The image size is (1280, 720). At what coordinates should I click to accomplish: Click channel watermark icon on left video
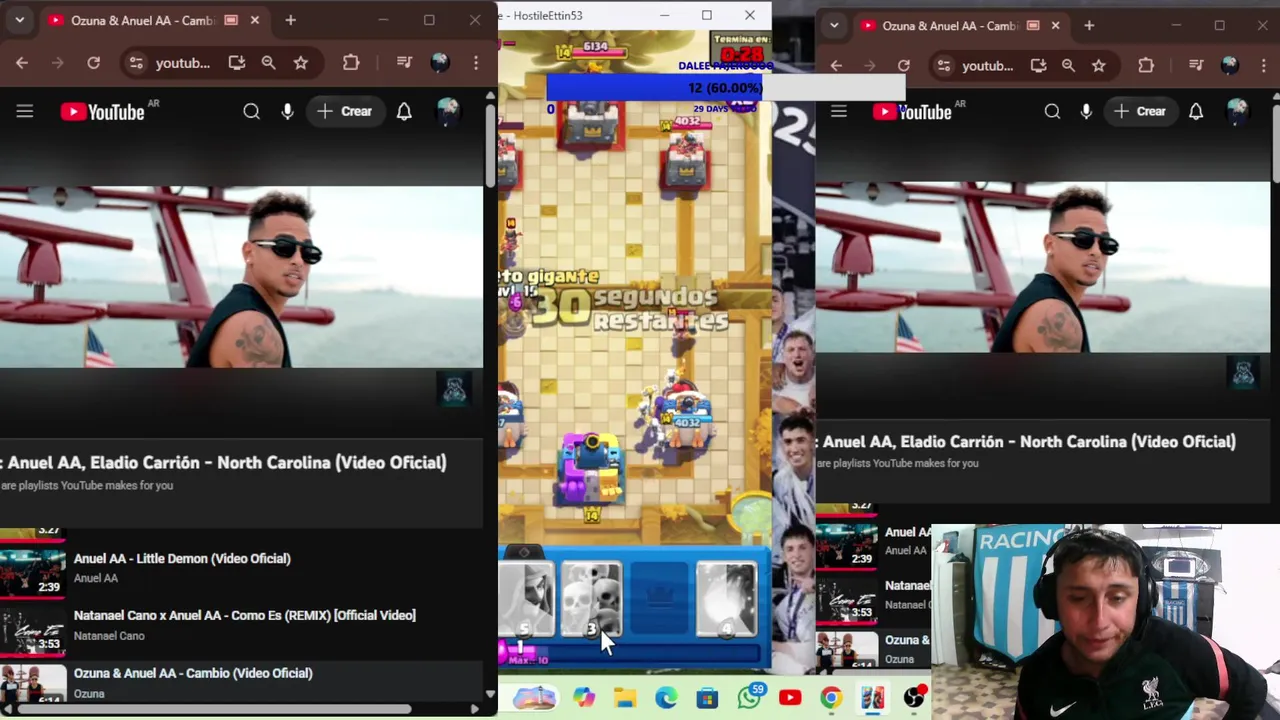click(x=454, y=390)
